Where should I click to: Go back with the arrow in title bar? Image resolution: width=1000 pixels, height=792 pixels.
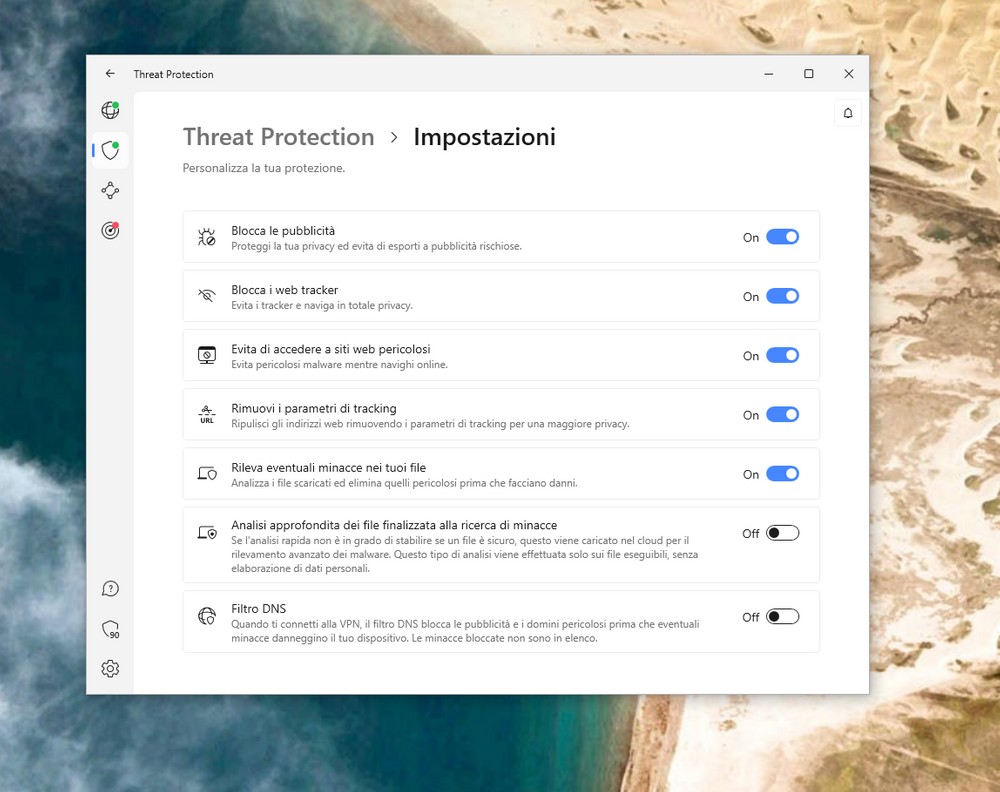pyautogui.click(x=110, y=74)
